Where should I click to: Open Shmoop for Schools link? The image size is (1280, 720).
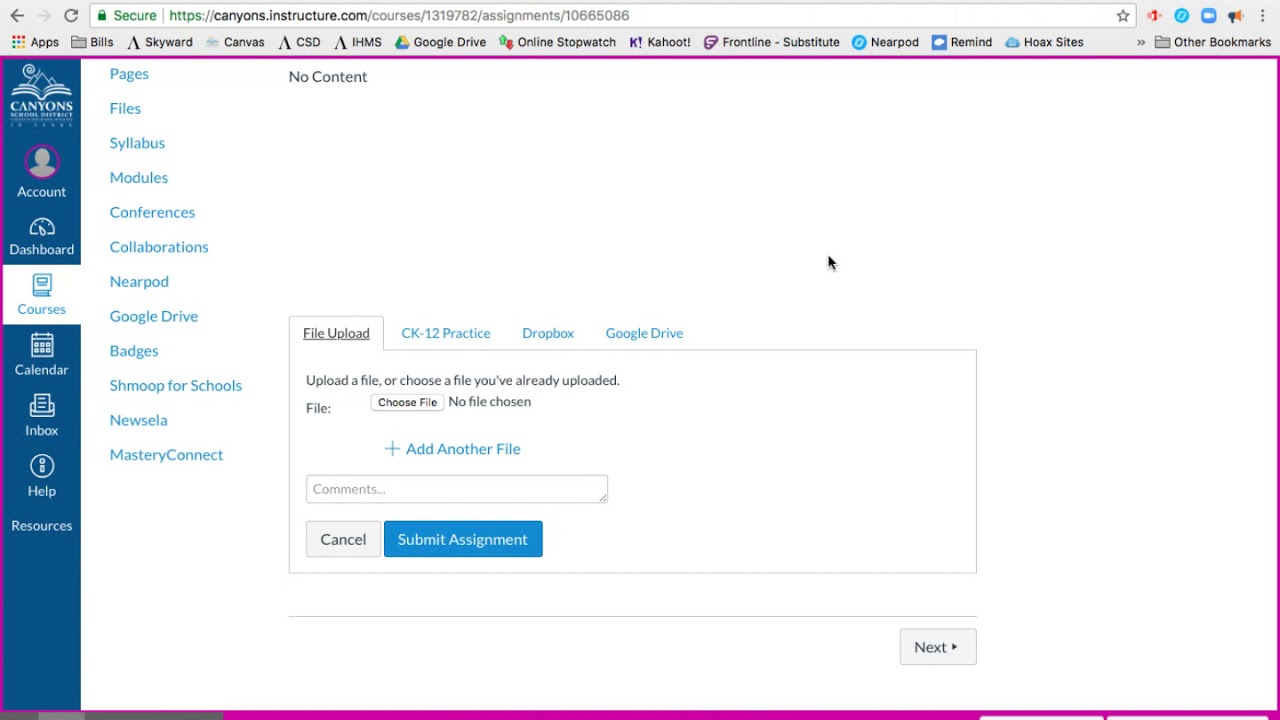(175, 385)
